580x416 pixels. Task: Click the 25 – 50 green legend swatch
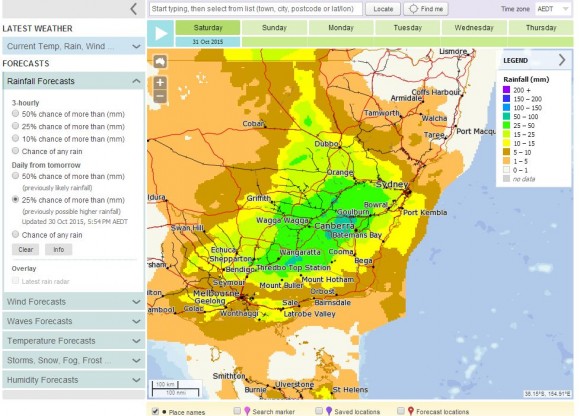(506, 125)
